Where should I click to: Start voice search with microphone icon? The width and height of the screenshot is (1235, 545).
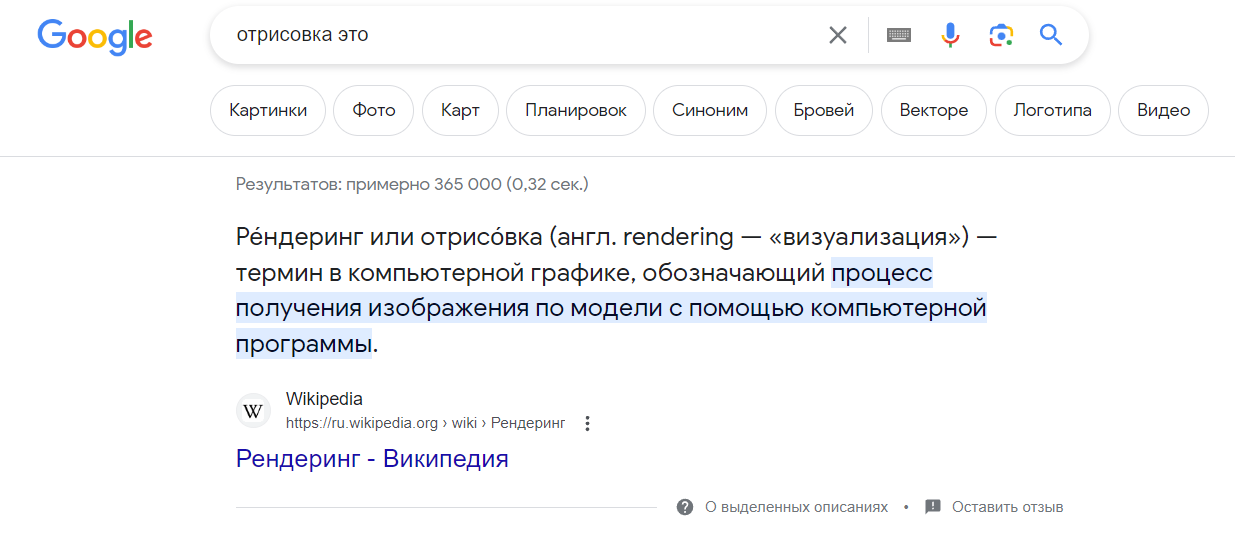point(950,36)
